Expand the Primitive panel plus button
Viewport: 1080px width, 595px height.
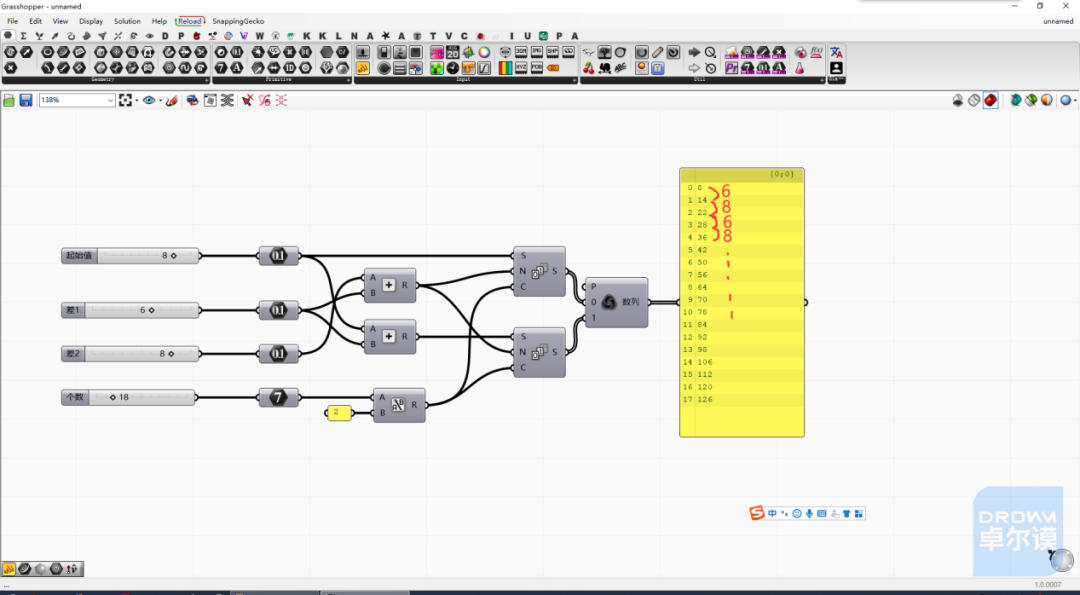tap(349, 80)
